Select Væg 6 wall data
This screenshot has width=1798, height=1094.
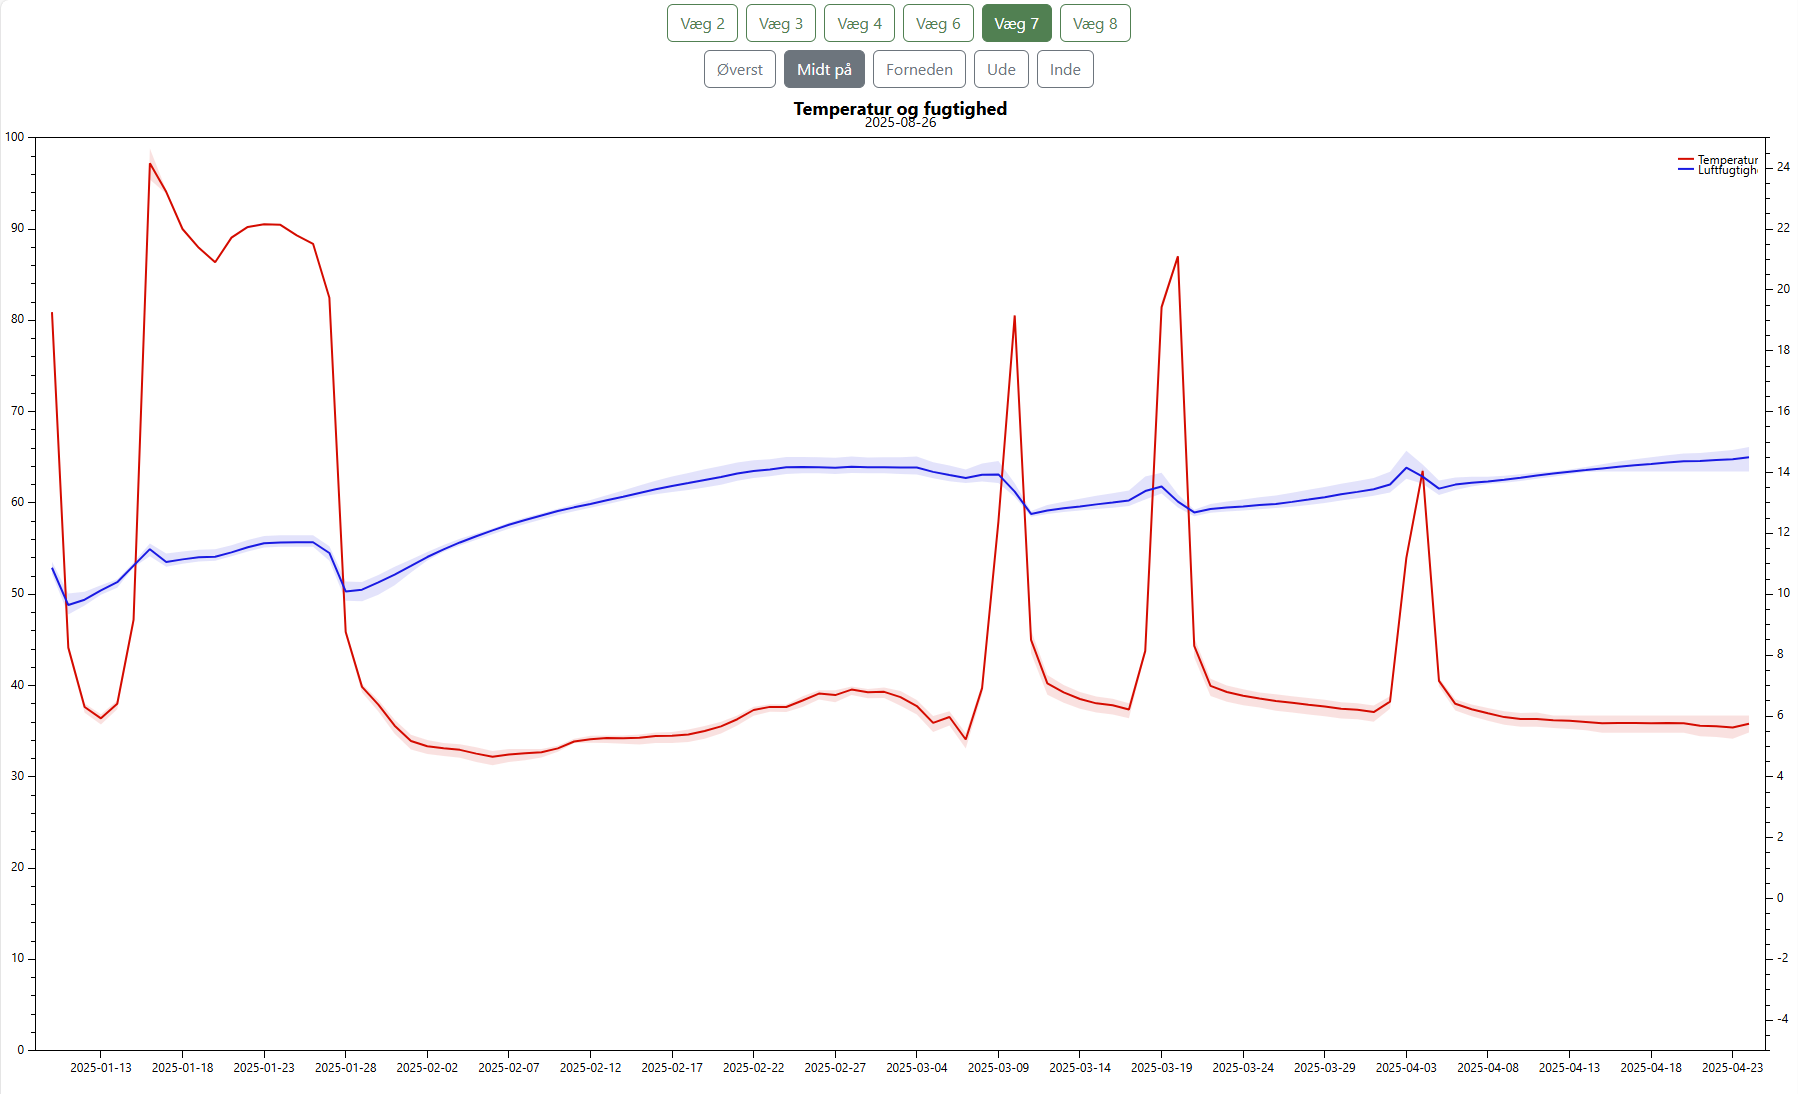point(938,24)
